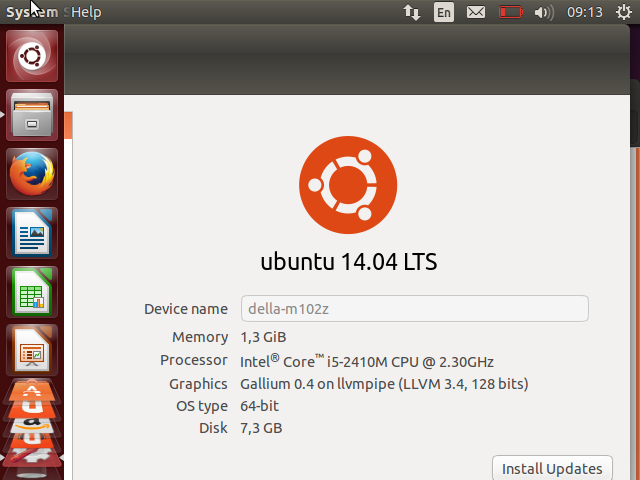Viewport: 640px width, 480px height.
Task: Click the OS type value 64-bit
Action: pyautogui.click(x=259, y=406)
